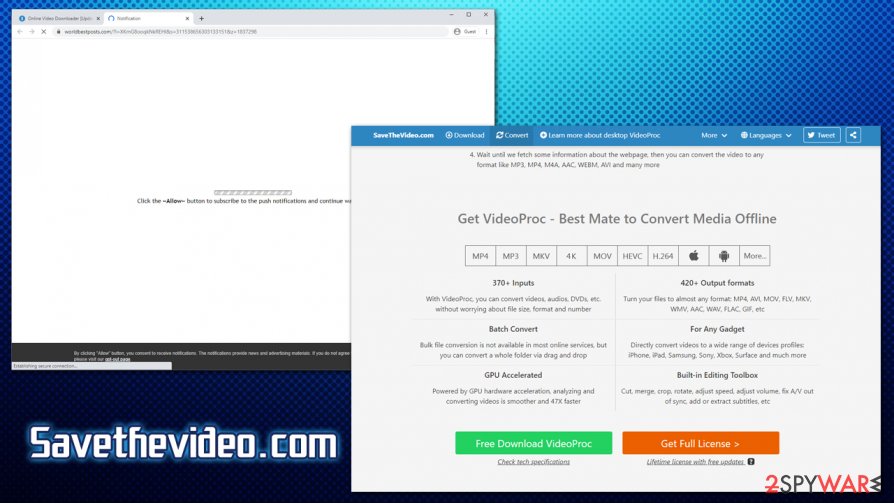Click the 'Built-in Editing Toolbox' heading

(717, 375)
